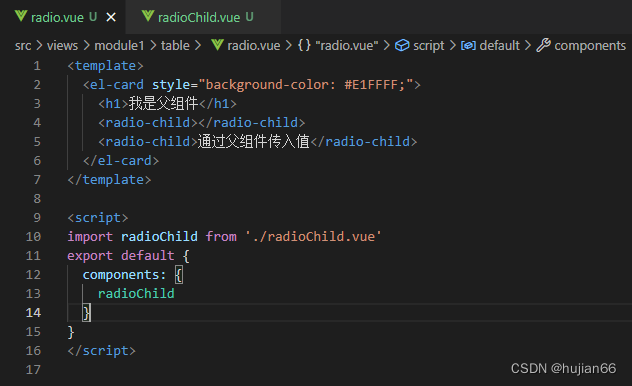Click line number 10 in gutter
The height and width of the screenshot is (386, 632).
(x=33, y=237)
